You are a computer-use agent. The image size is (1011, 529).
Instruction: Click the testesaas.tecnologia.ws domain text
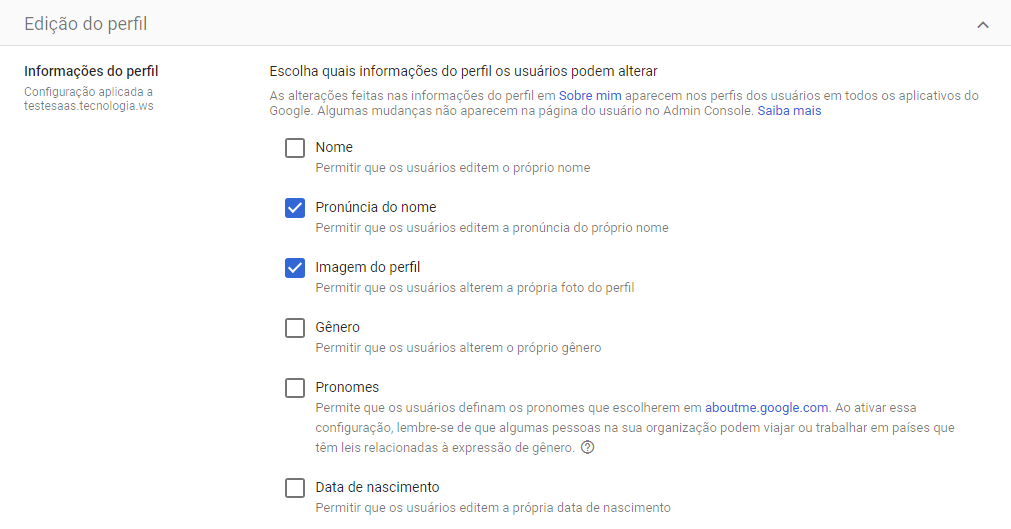(89, 106)
